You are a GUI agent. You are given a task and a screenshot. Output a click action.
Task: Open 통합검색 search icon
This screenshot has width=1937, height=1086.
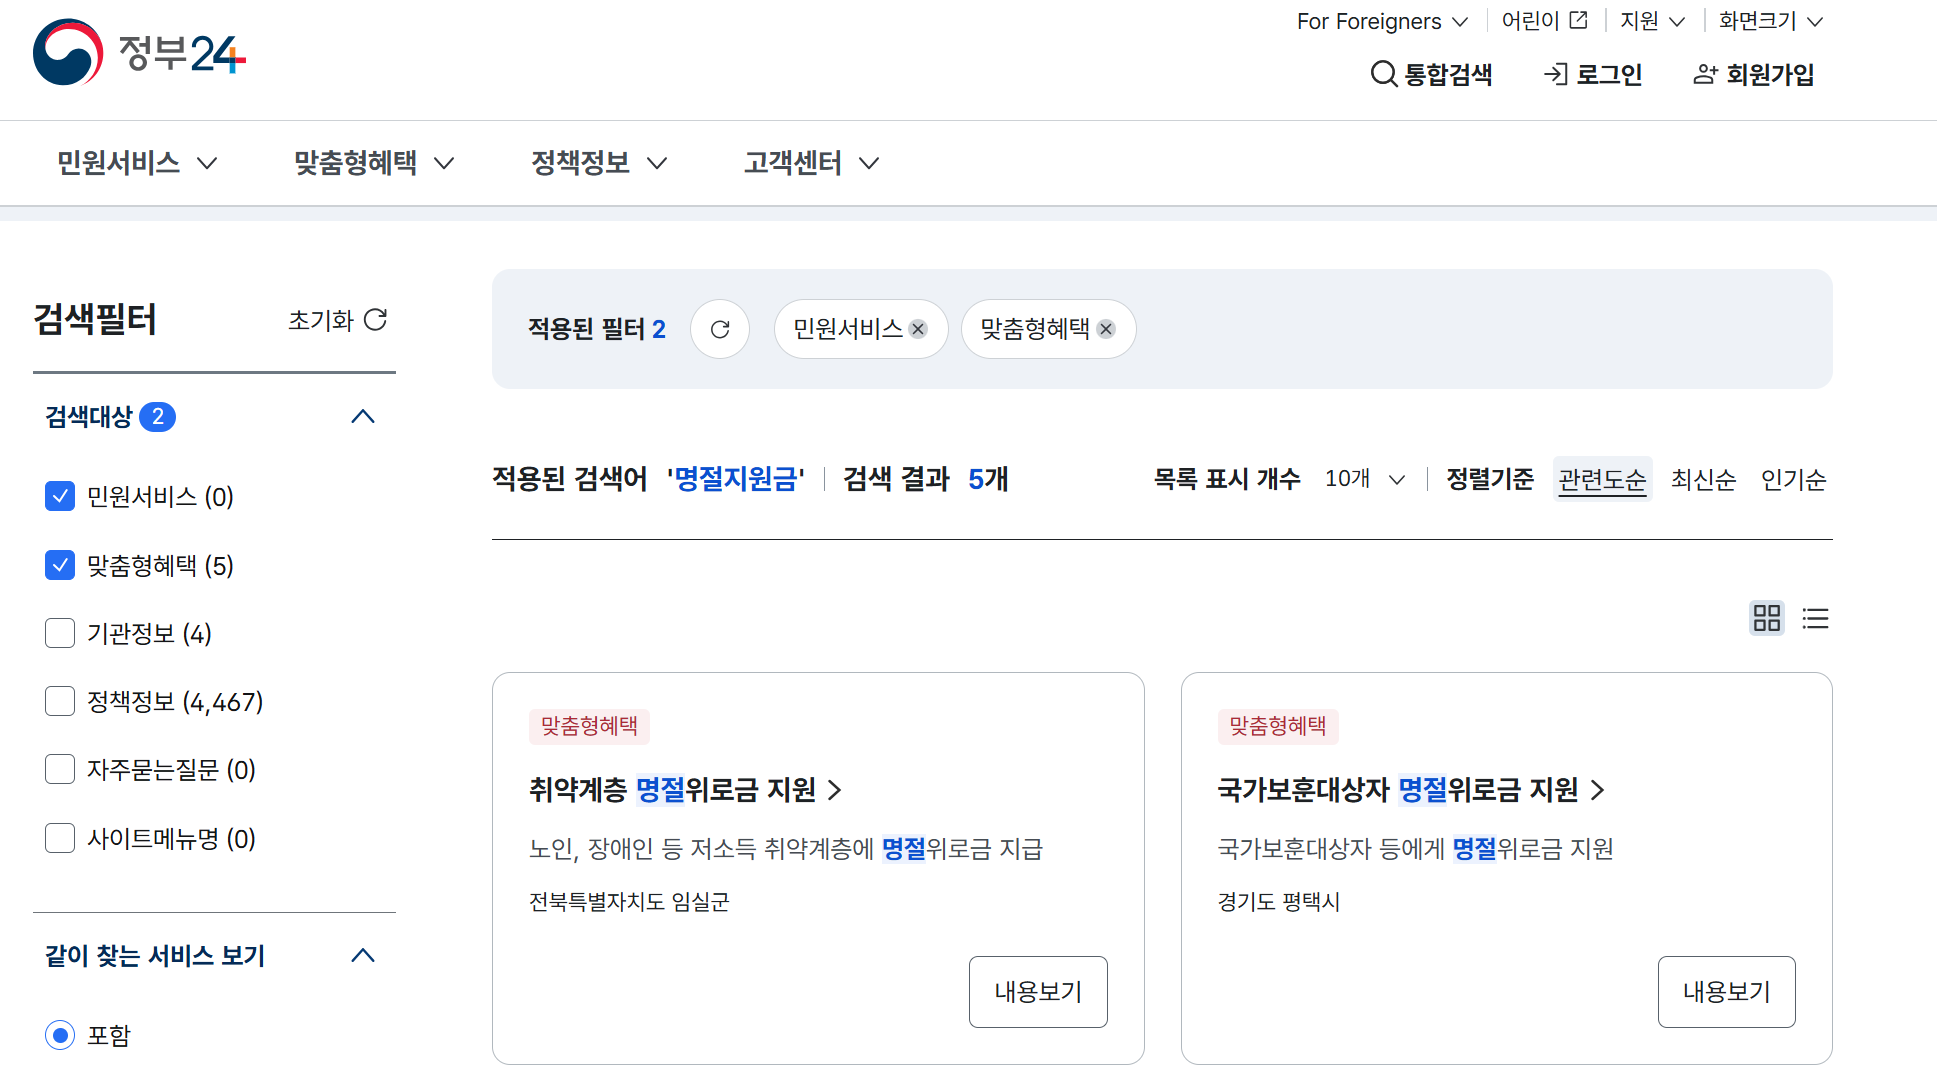point(1384,74)
